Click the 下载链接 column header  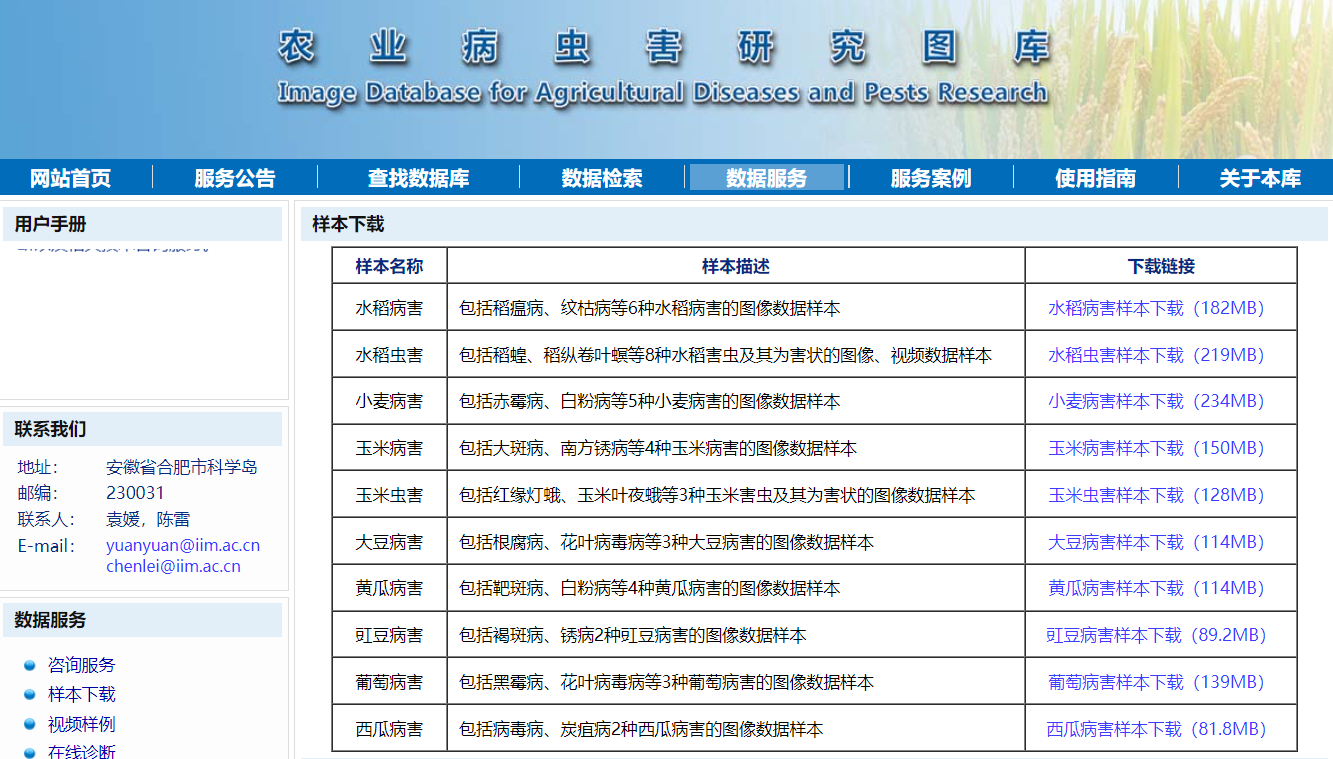1161,266
